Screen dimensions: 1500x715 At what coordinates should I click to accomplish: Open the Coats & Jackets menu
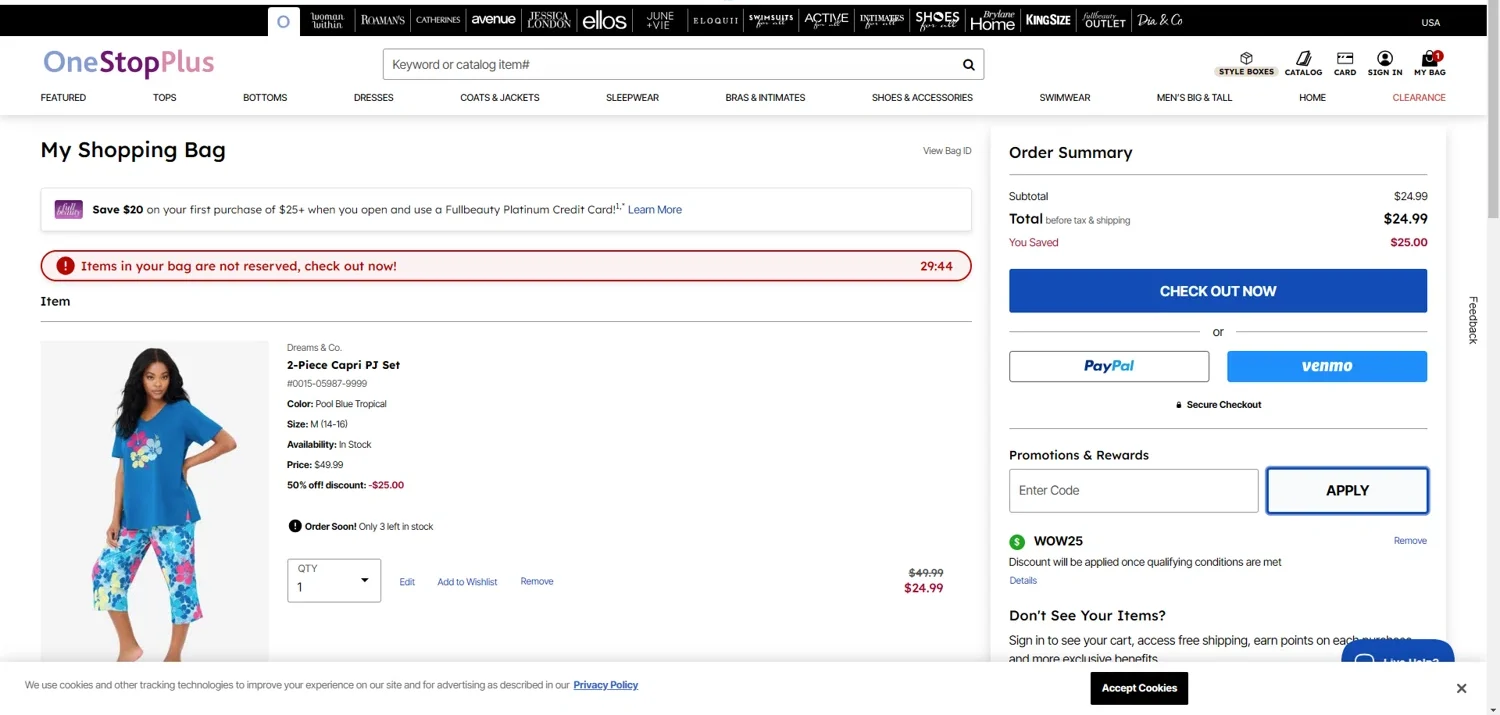click(500, 98)
